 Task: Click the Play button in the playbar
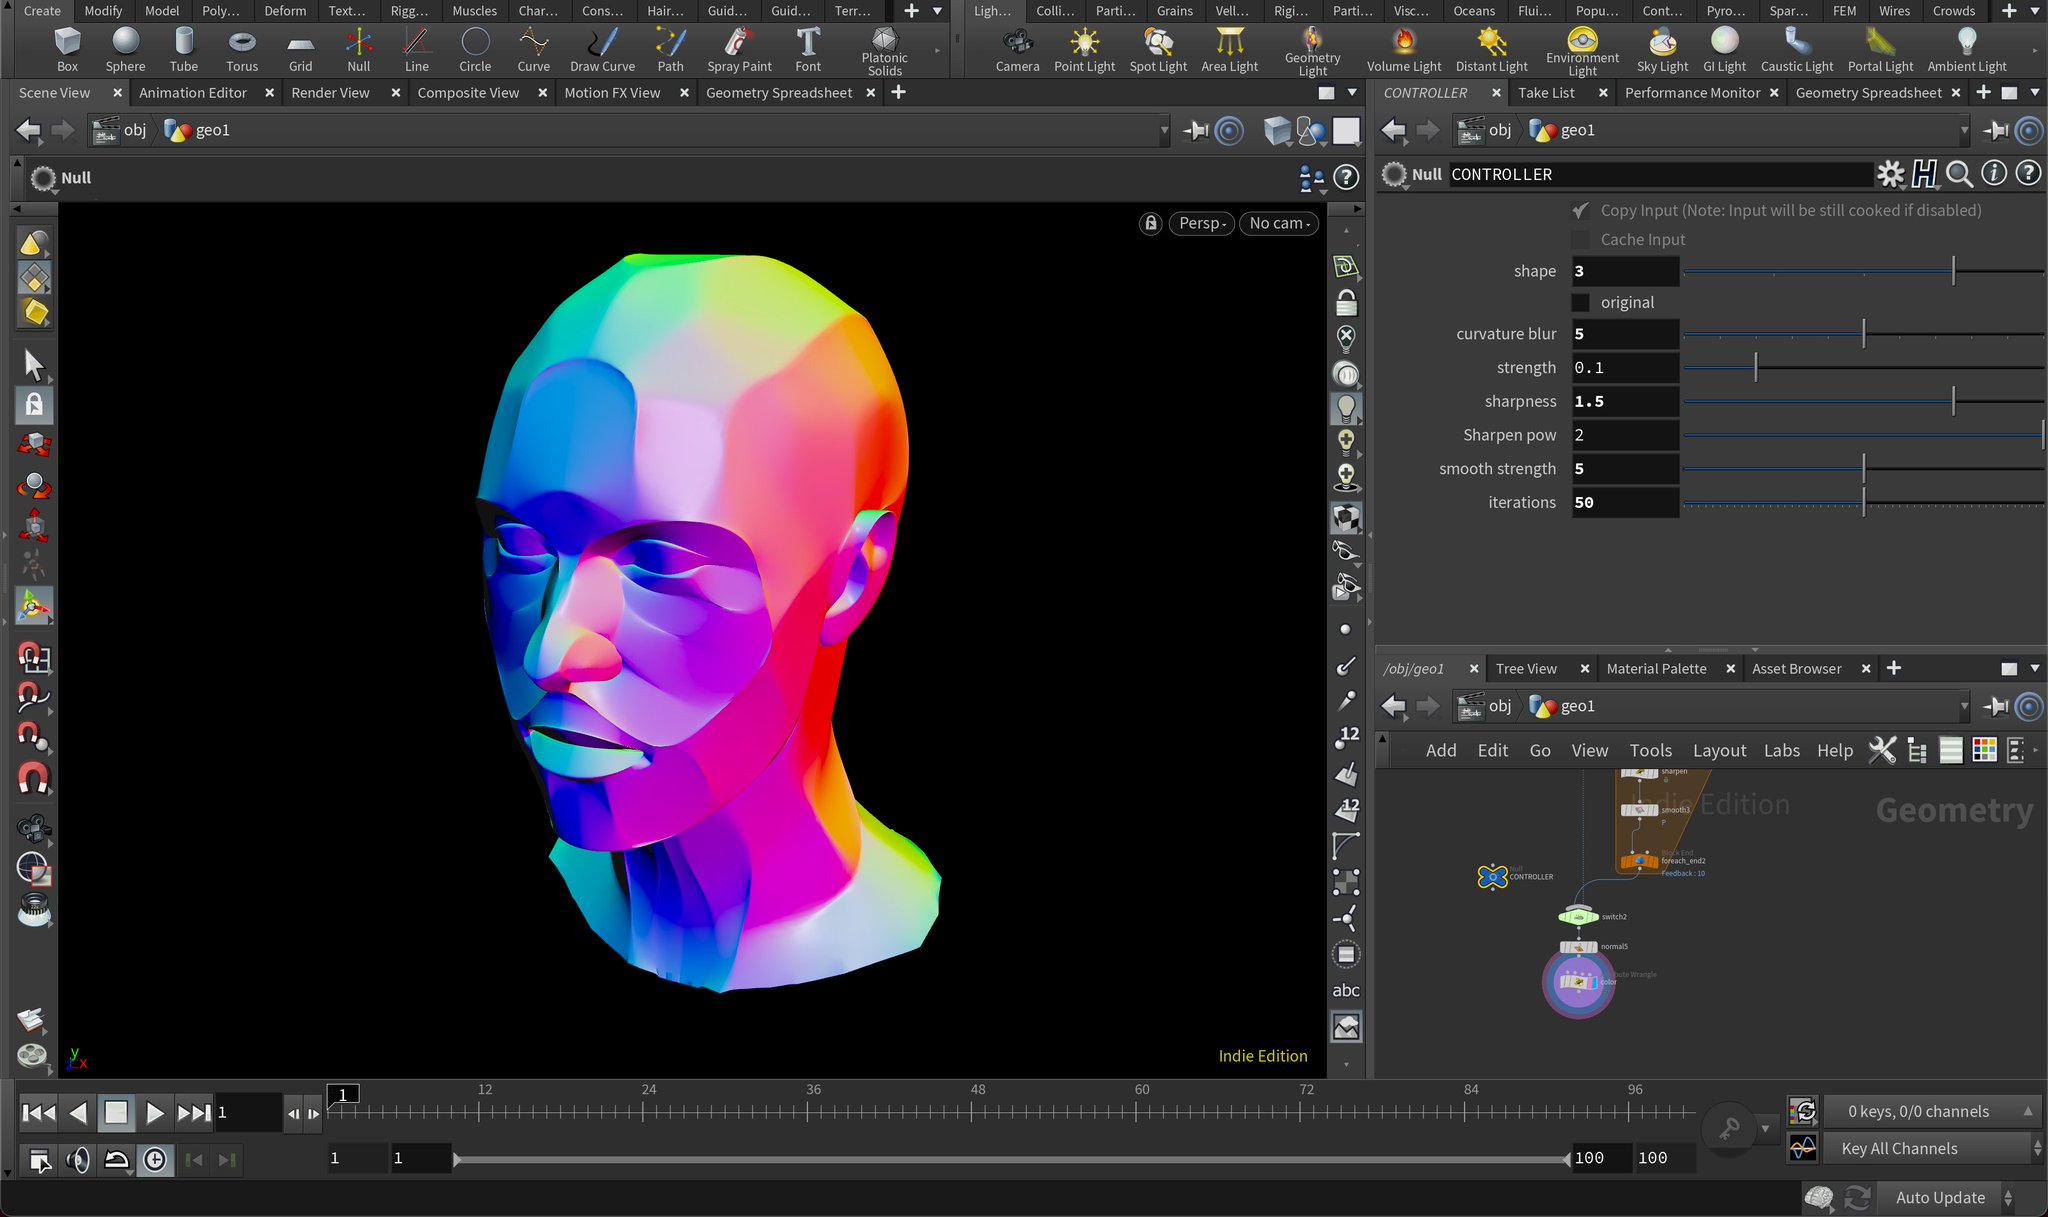[155, 1112]
